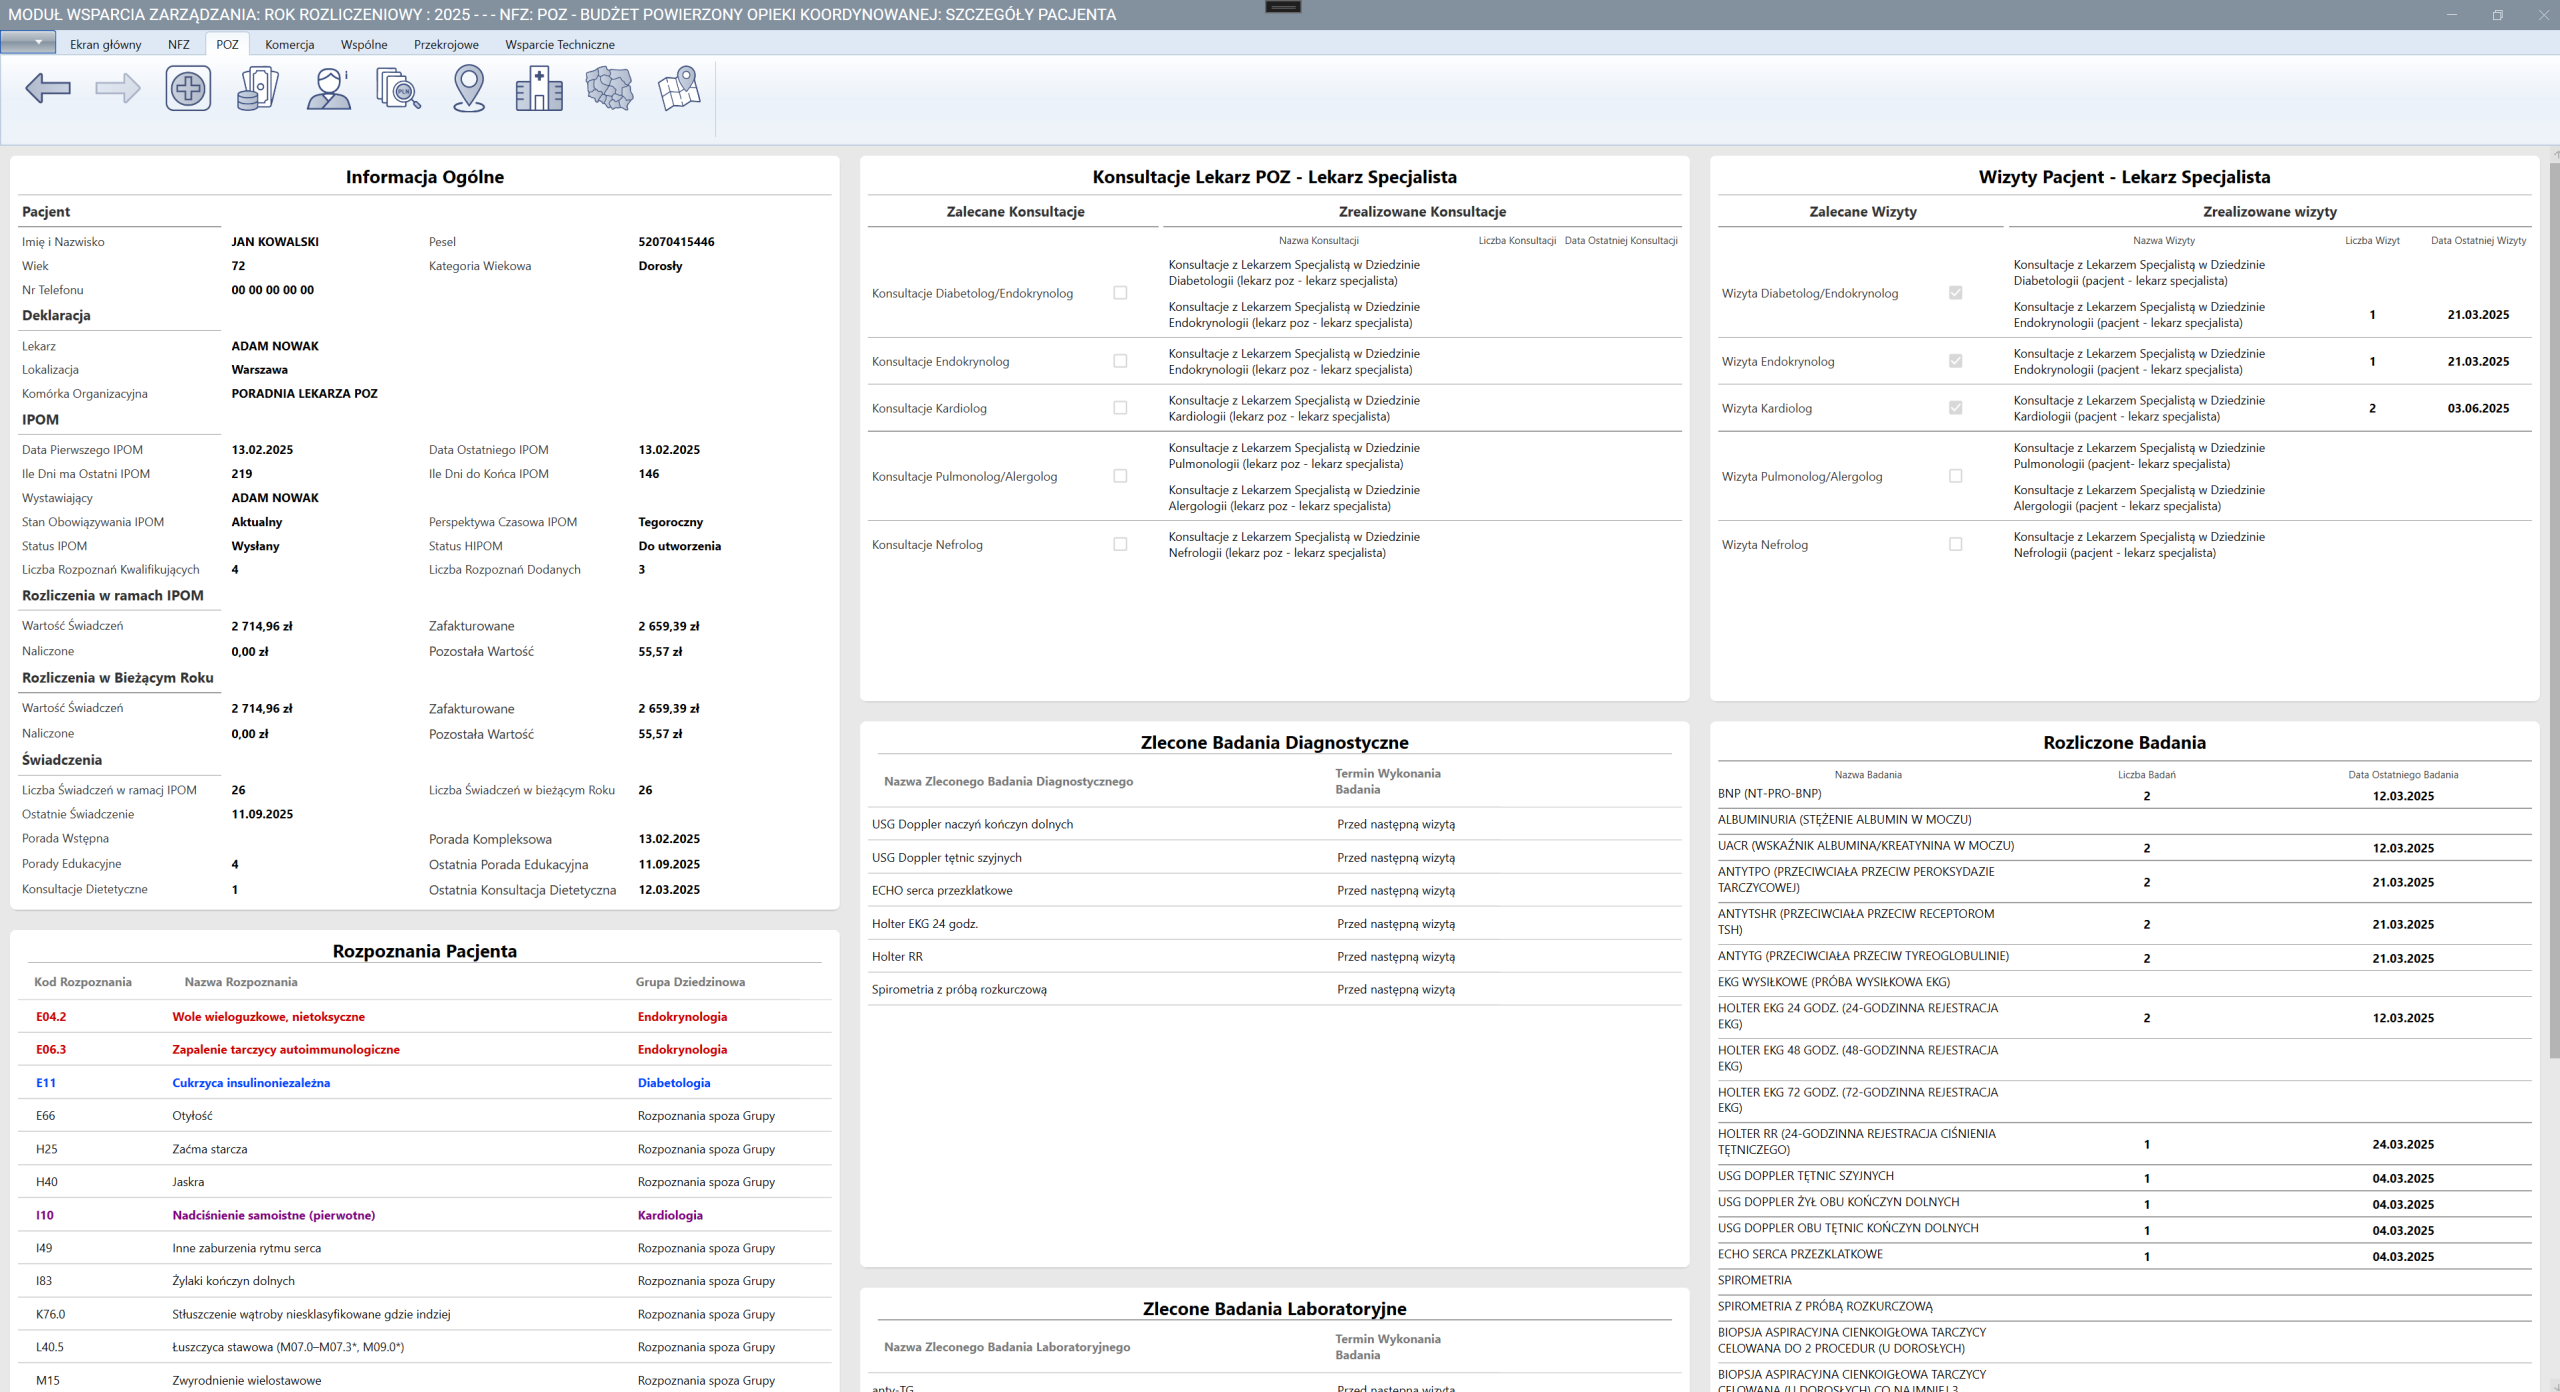Open the Komercja tab
Screen dimensions: 2560x1392
[290, 44]
